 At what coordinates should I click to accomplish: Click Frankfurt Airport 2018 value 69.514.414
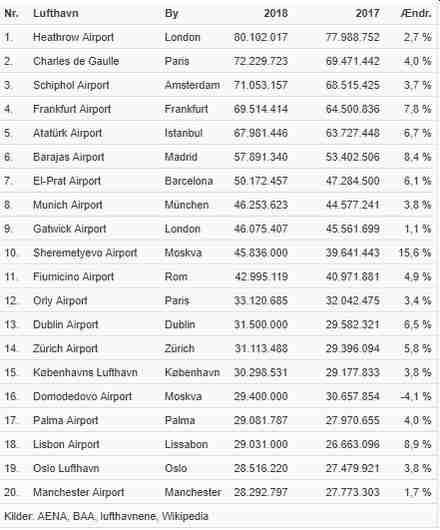coord(261,109)
